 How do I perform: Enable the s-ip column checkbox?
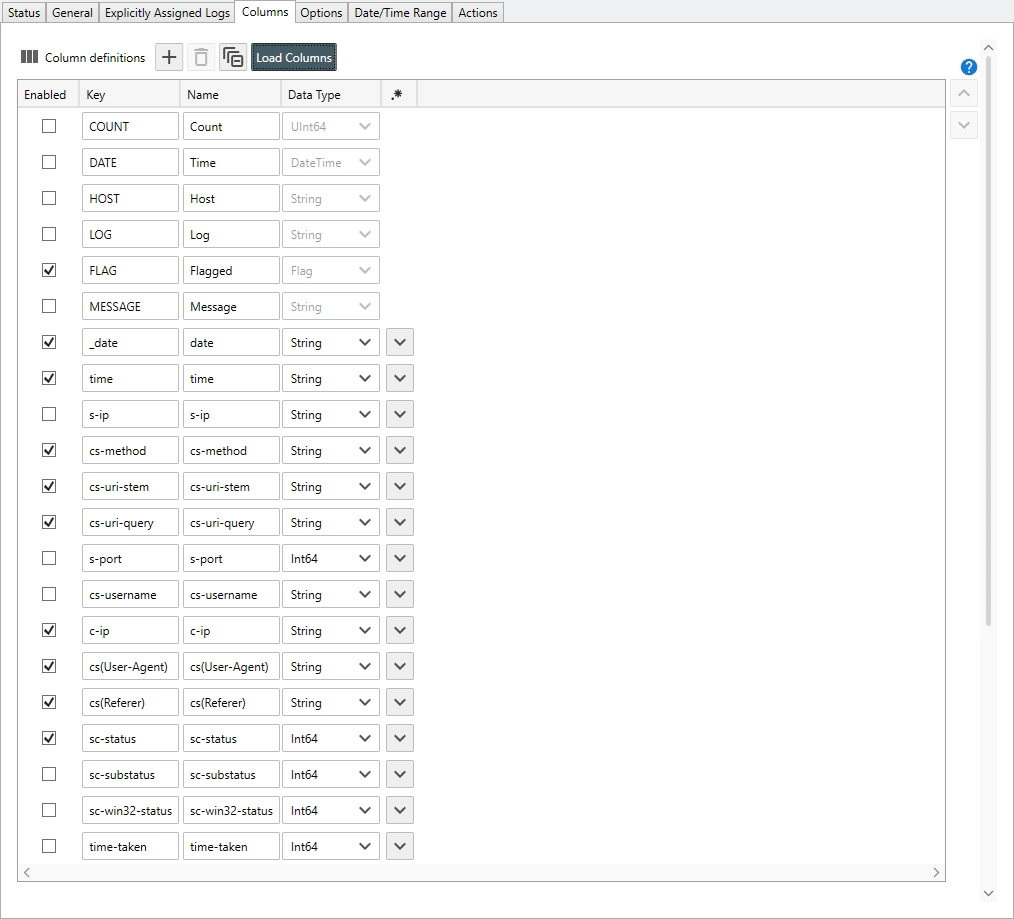pos(49,415)
